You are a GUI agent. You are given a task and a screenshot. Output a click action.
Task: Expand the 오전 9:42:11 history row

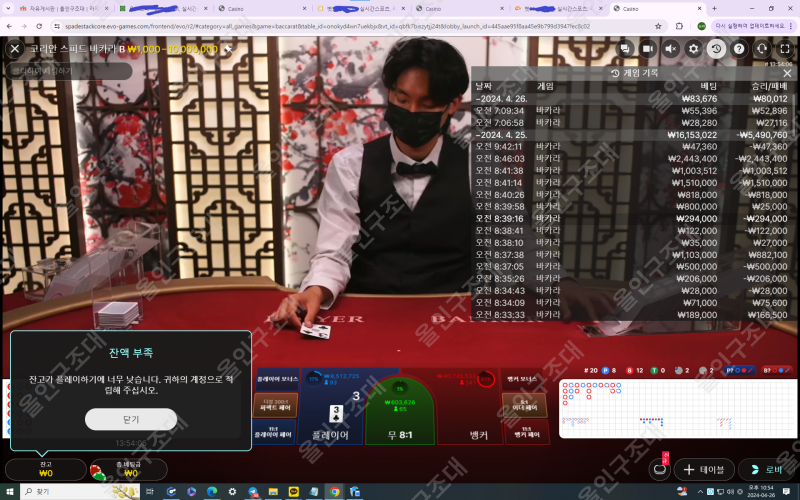[x=630, y=146]
